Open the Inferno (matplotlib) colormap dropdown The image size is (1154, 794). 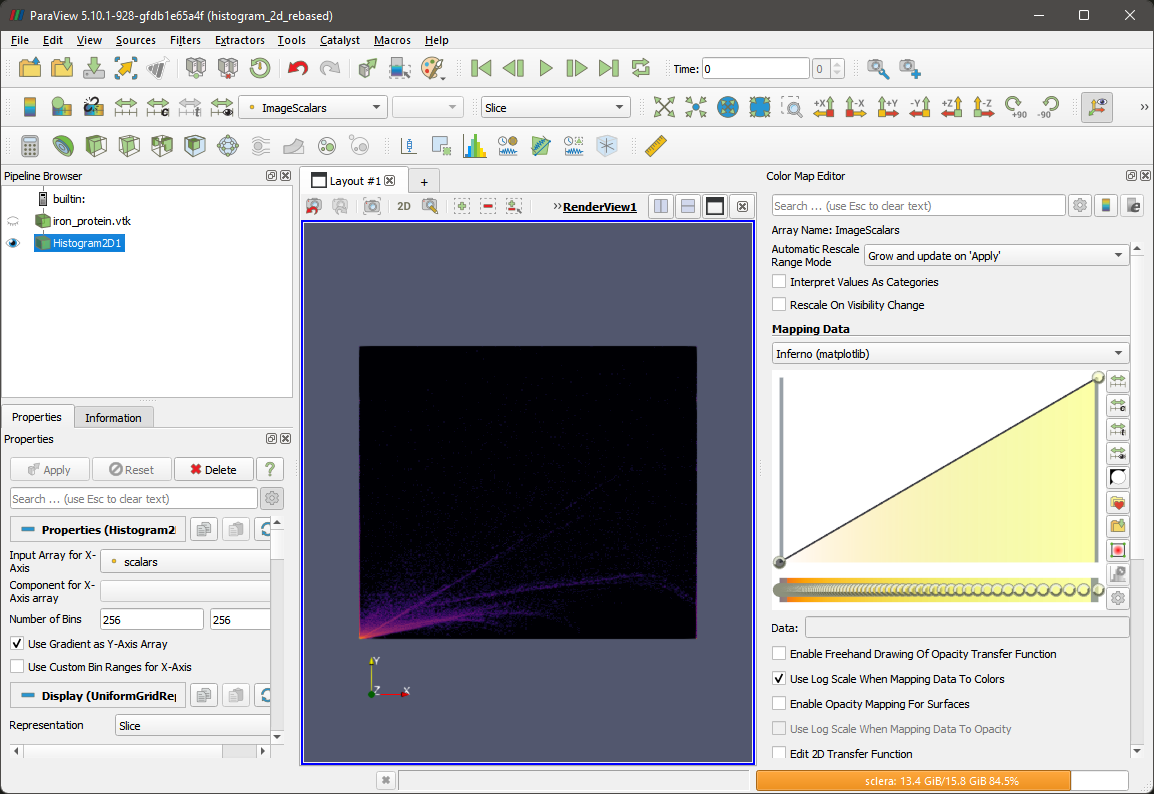(949, 352)
